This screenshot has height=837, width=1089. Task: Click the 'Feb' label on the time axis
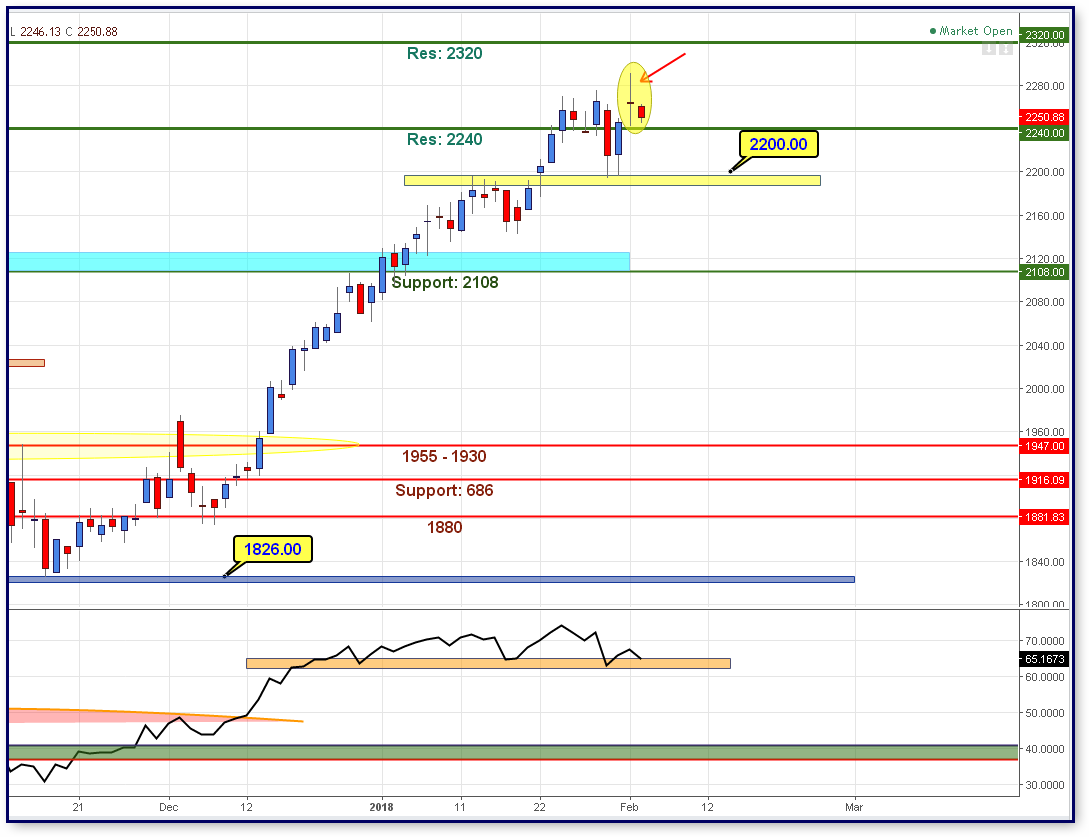629,807
